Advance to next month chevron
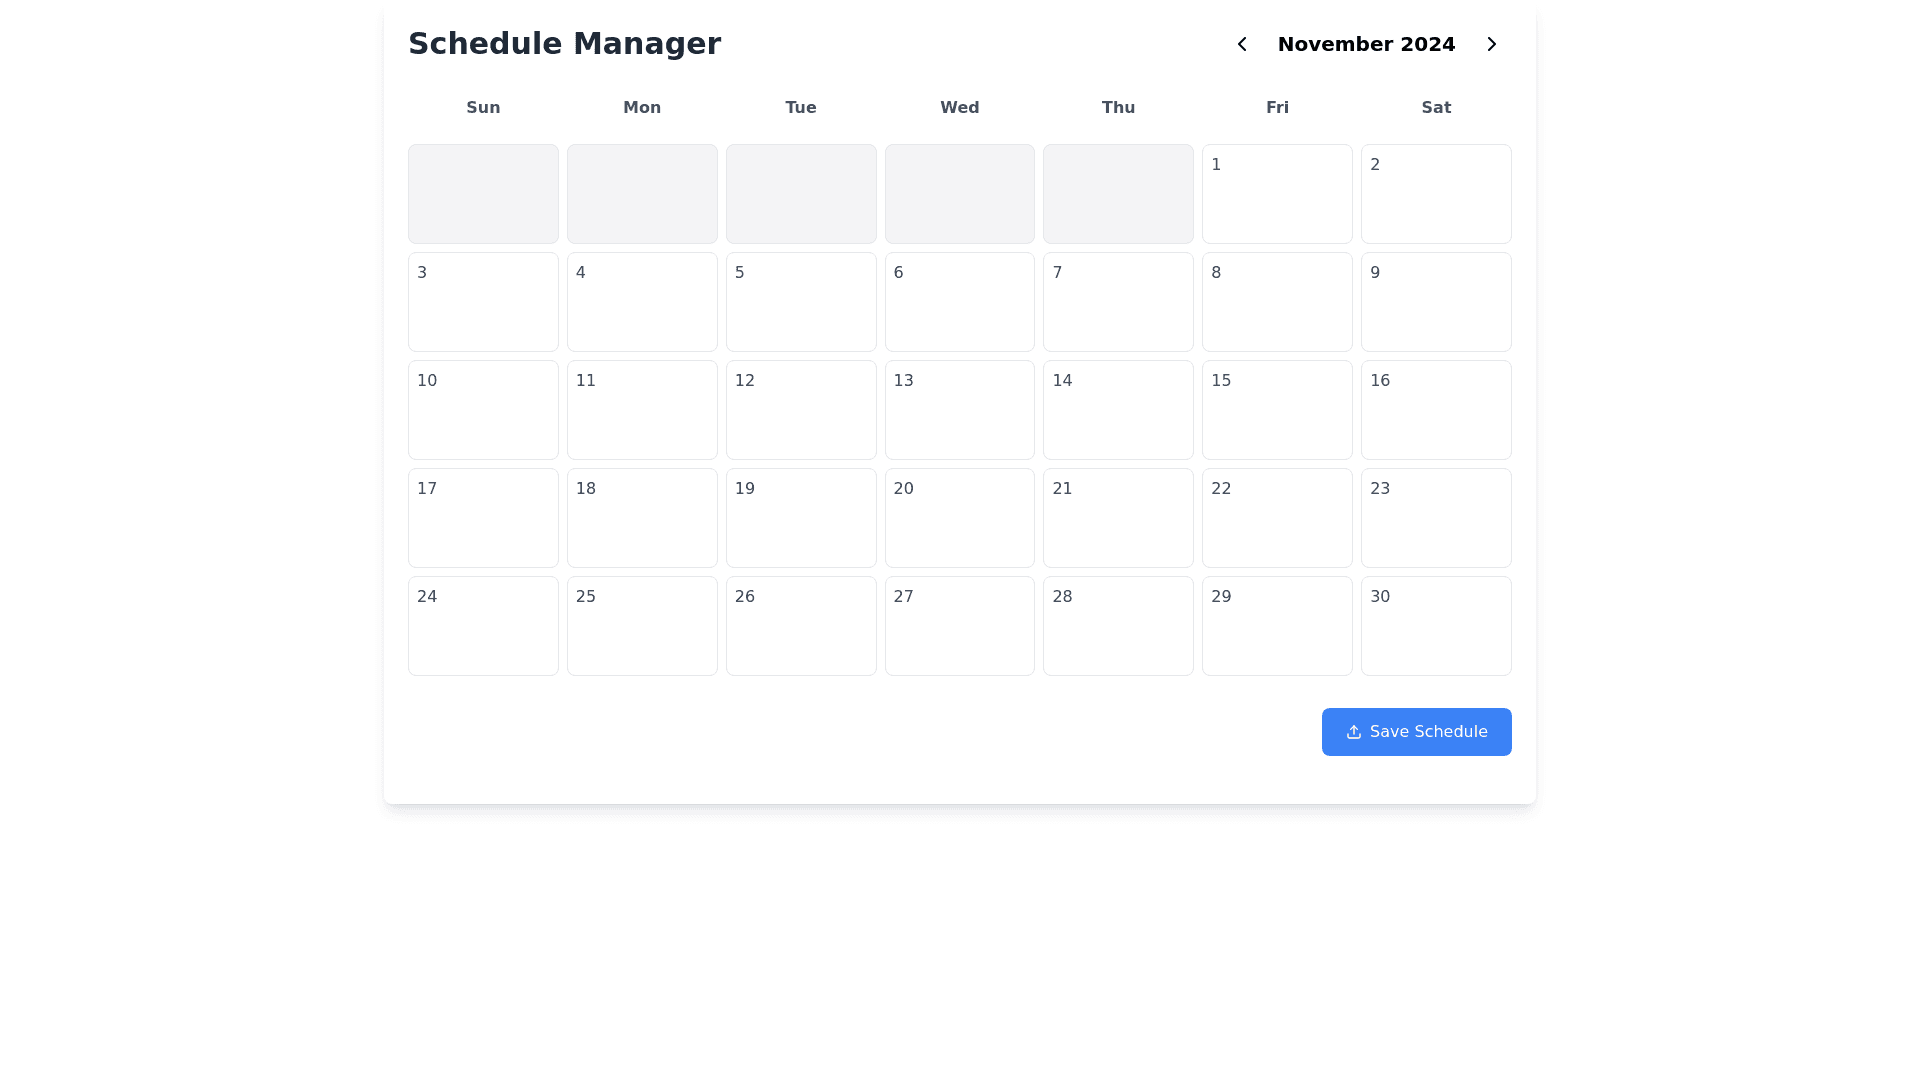 [x=1491, y=44]
